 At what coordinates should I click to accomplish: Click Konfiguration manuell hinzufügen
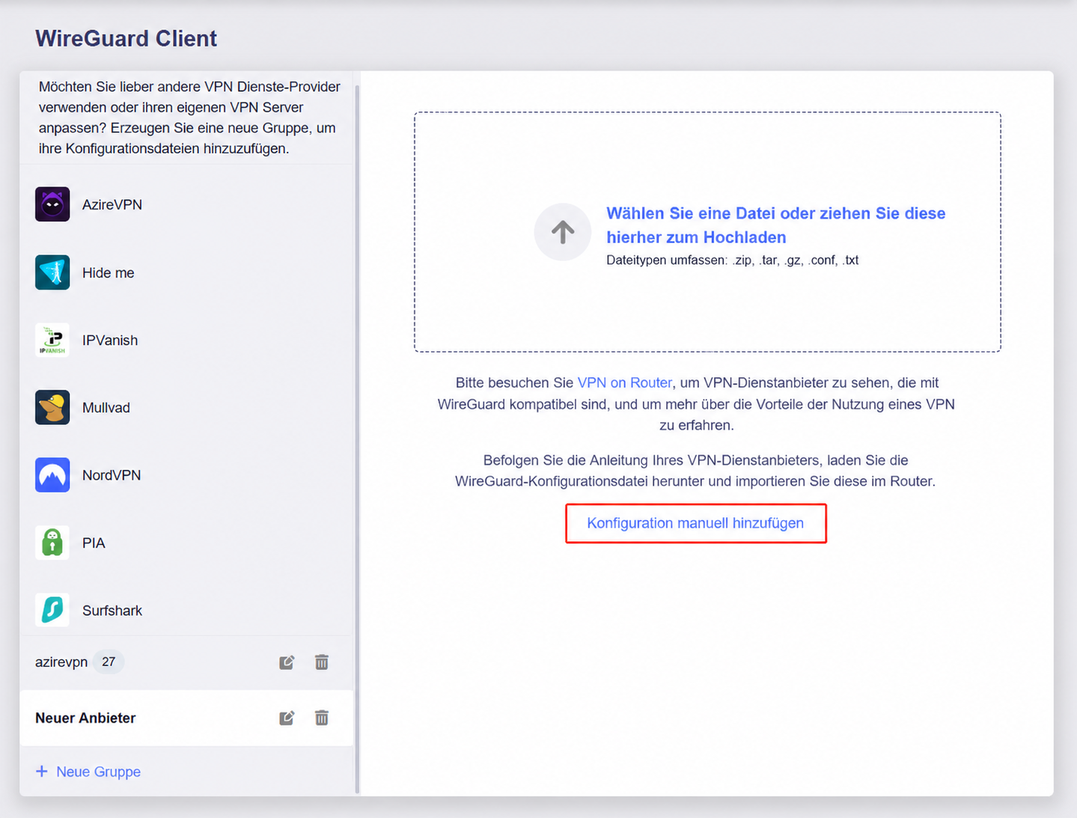click(x=695, y=523)
